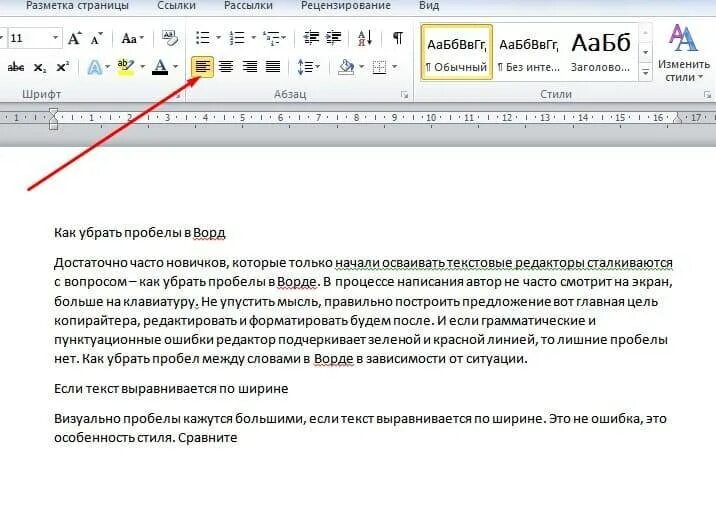716x513 pixels.
Task: Apply strikethrough with the abc button
Action: 16,67
